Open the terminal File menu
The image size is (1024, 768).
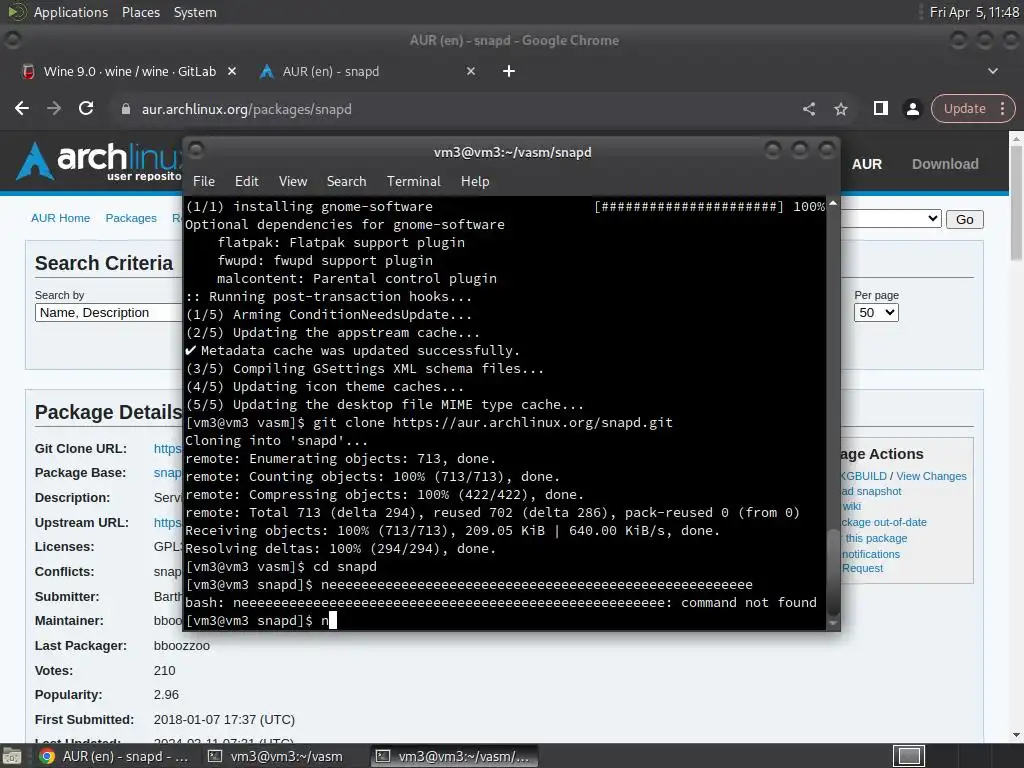(204, 181)
